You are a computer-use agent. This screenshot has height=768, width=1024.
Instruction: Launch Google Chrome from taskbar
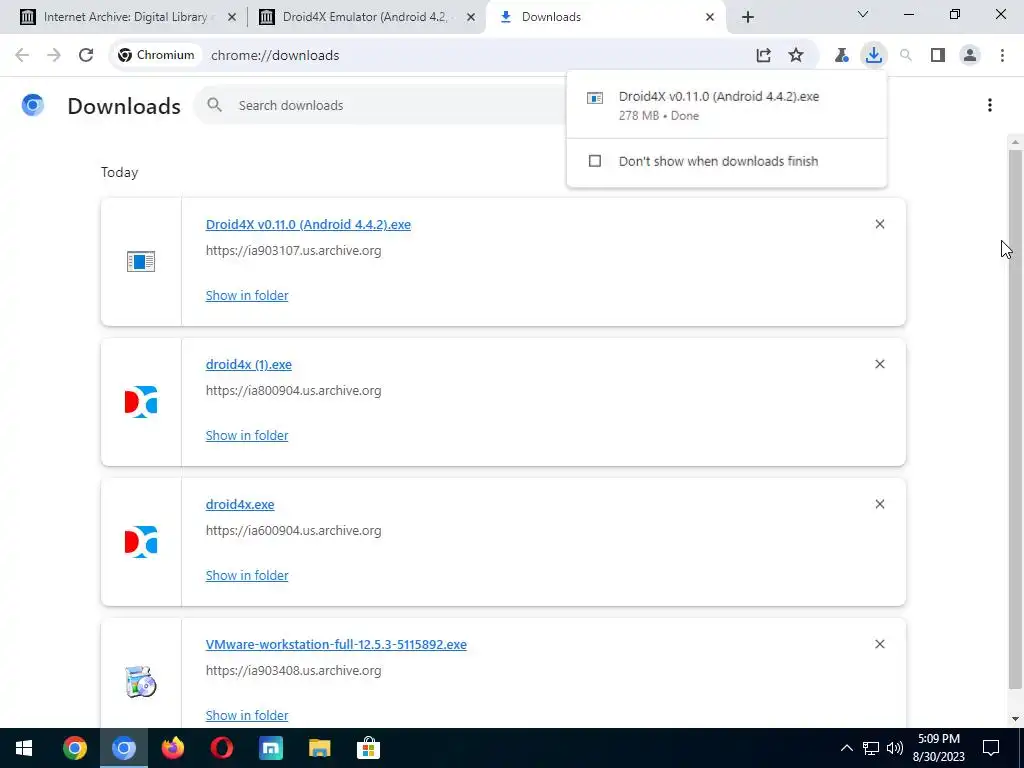(x=74, y=748)
